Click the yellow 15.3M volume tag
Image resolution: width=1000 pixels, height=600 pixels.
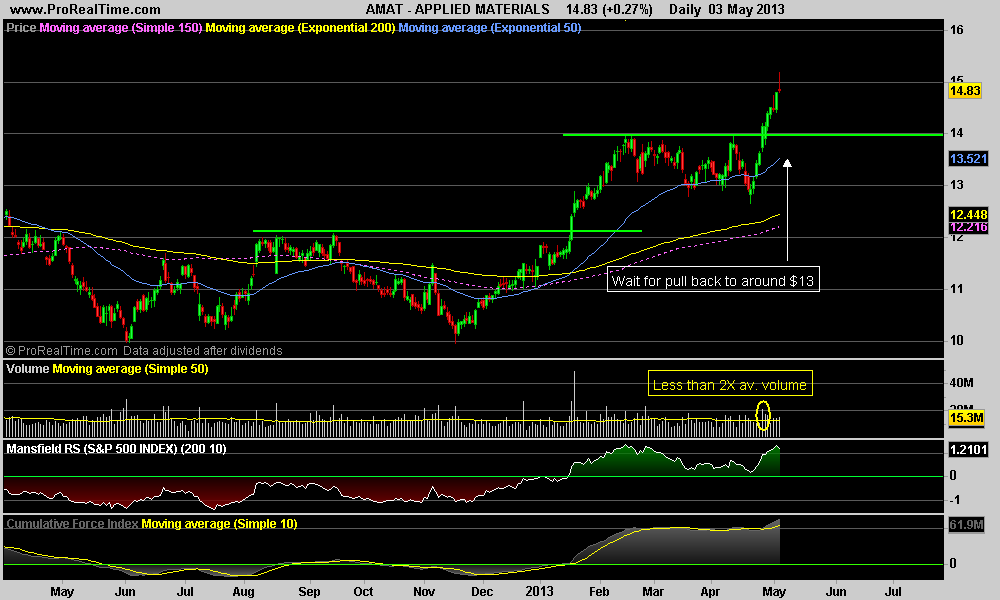pyautogui.click(x=966, y=418)
